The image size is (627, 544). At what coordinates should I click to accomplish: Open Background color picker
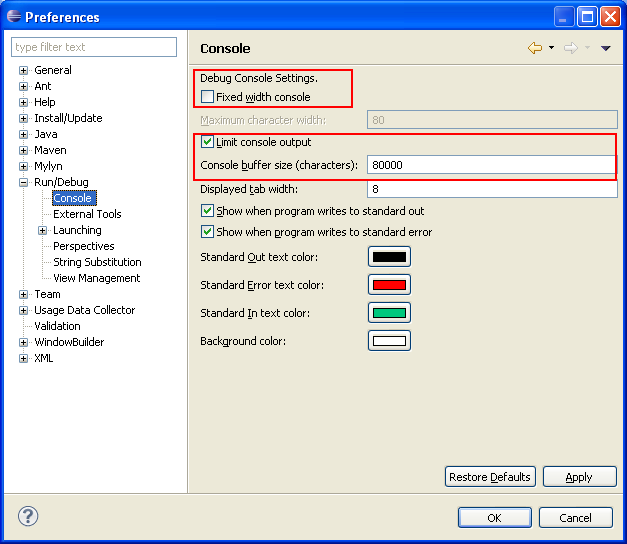pyautogui.click(x=389, y=340)
